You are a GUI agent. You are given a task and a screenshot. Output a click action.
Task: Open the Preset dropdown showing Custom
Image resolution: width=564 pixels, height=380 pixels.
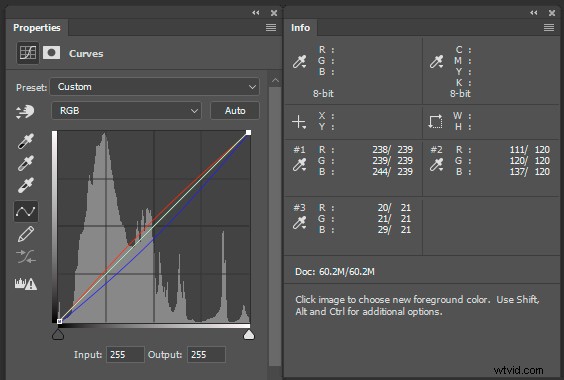point(155,87)
